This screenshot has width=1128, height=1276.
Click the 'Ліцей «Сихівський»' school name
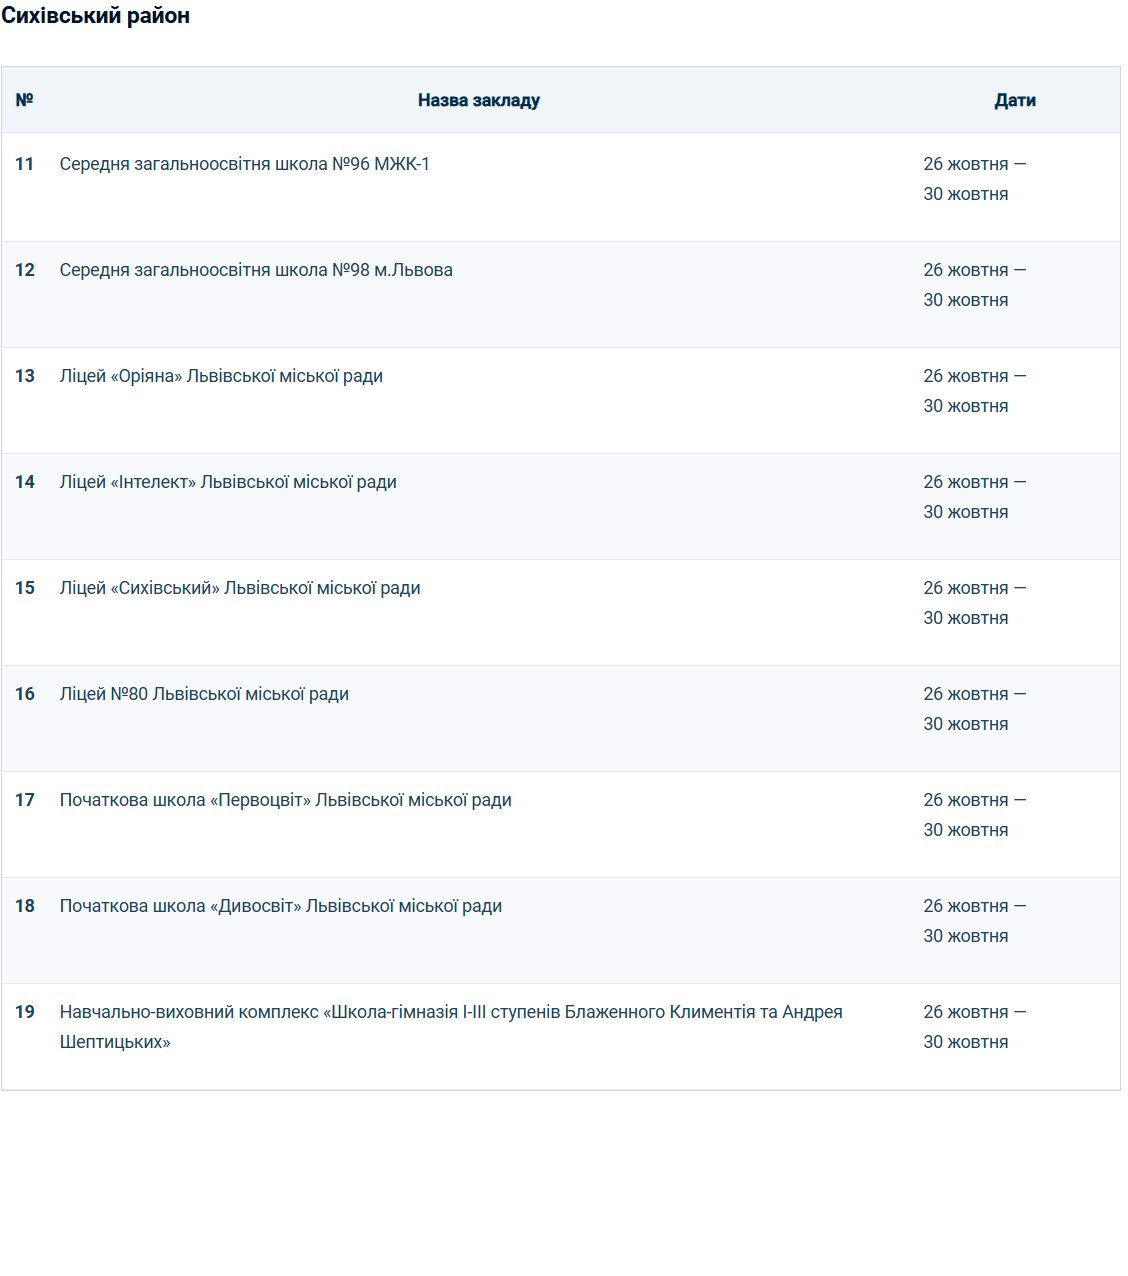(x=240, y=588)
